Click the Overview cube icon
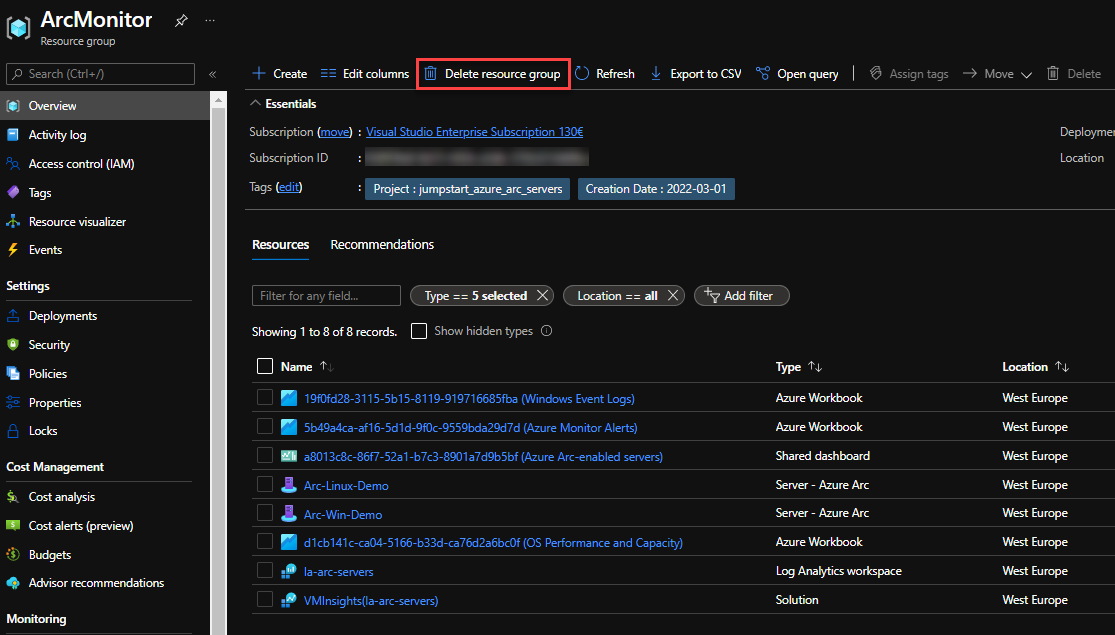The image size is (1115, 635). (x=13, y=106)
